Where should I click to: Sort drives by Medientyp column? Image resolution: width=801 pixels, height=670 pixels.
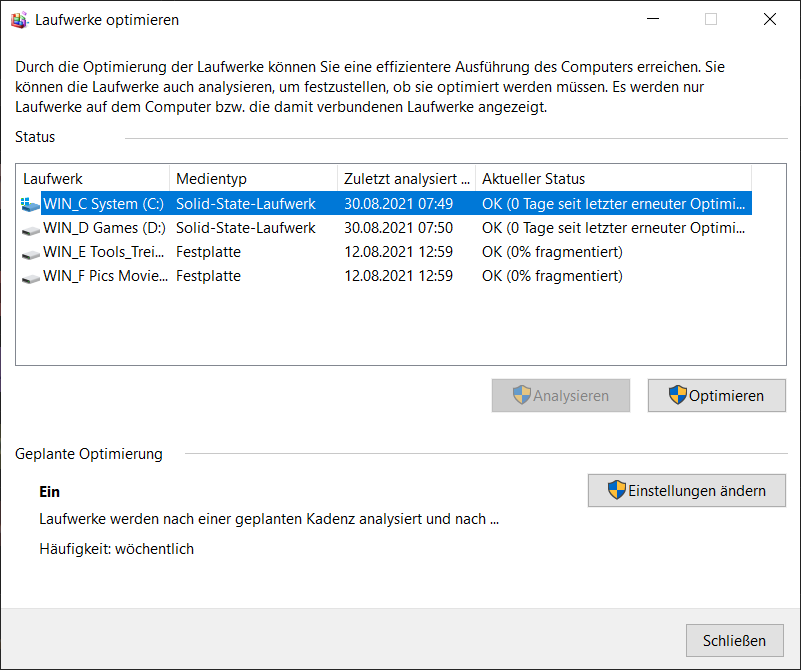pos(252,179)
